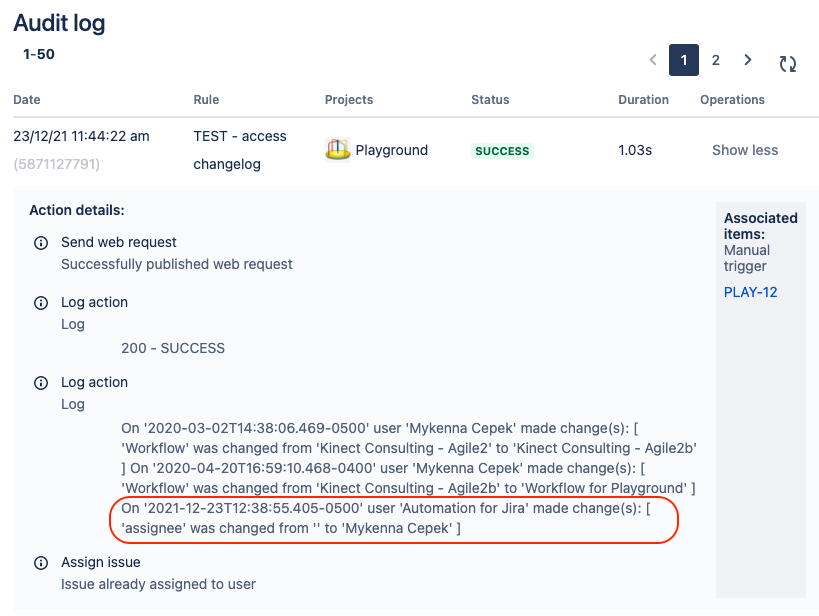Click info icon beside Assign issue

[41, 563]
